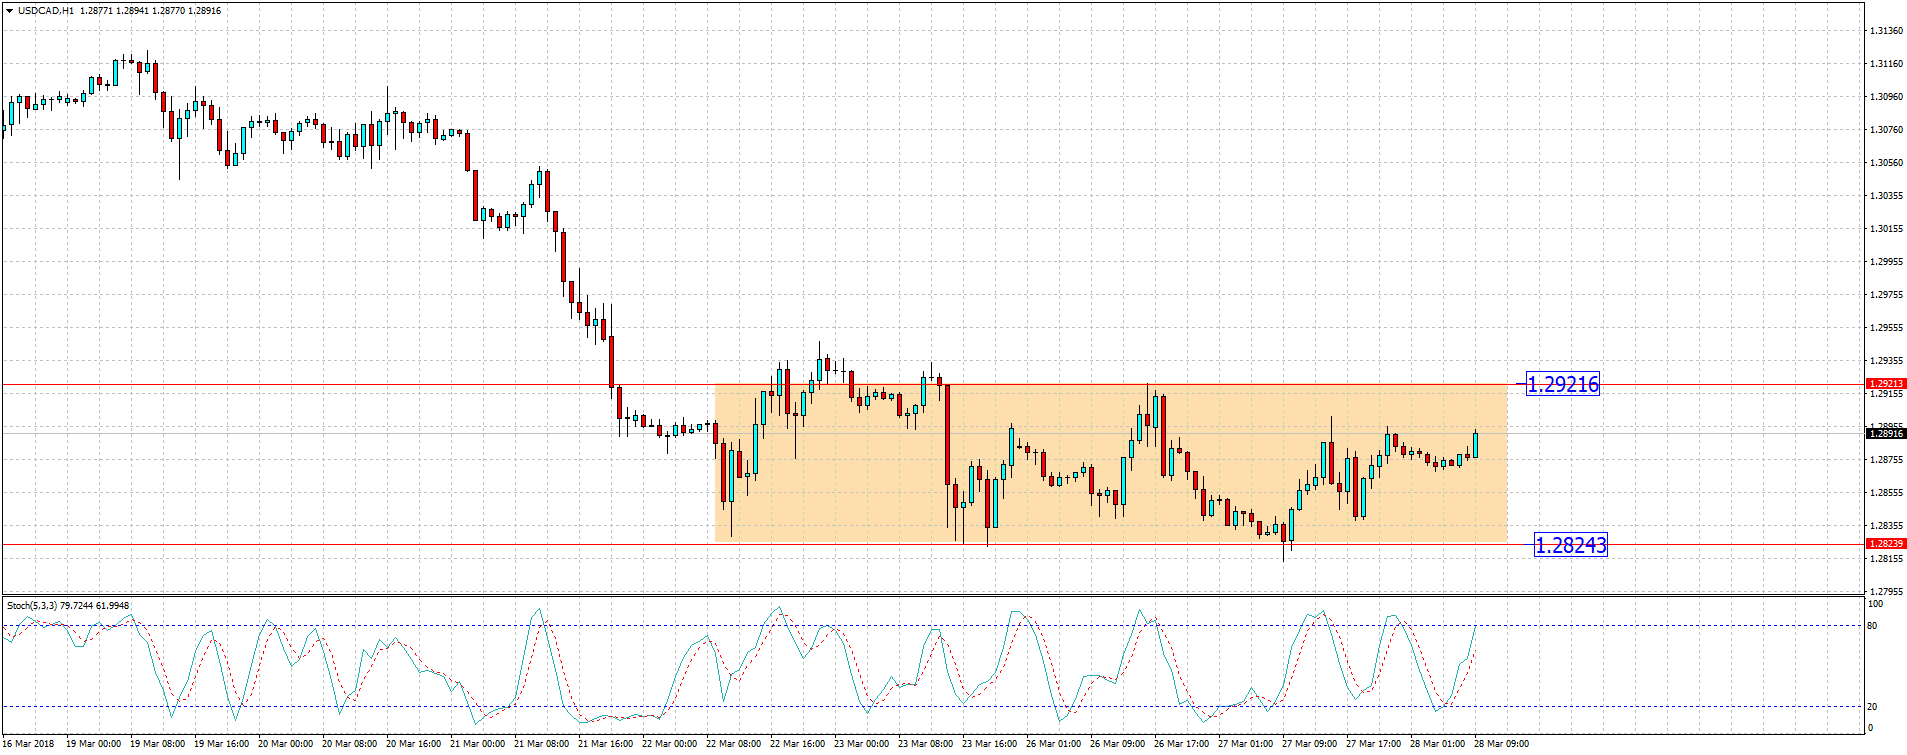Select the blue 1.29216 price label
Viewport: 1907px width, 755px height.
tap(1562, 384)
